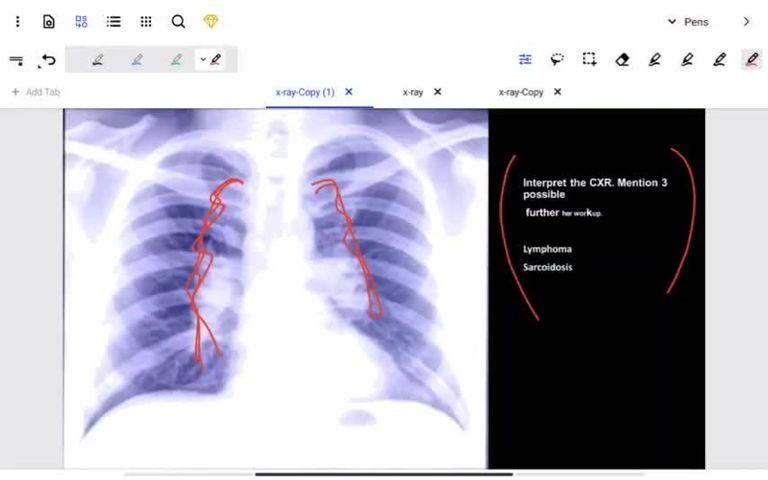
Task: Select the blue pen preset
Action: coord(137,60)
